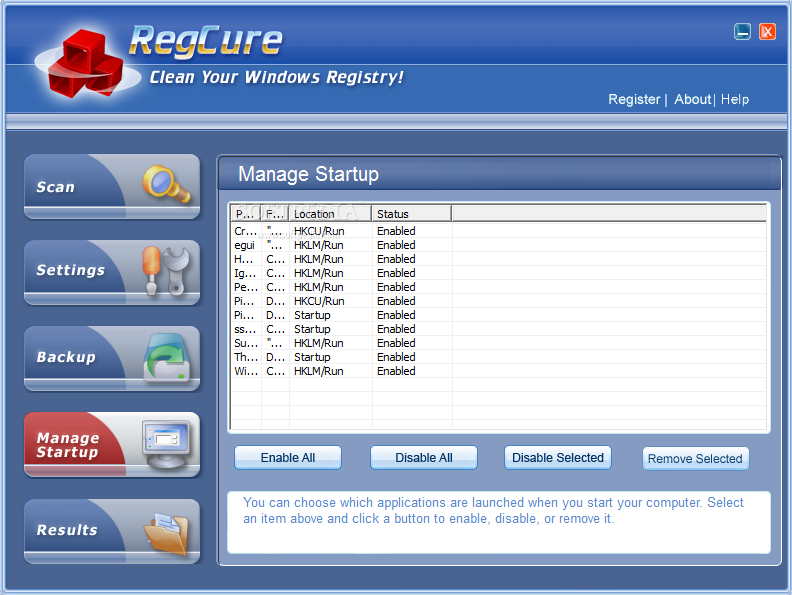The height and width of the screenshot is (595, 792).
Task: Select the 'Ig...' startup row
Action: (x=498, y=273)
